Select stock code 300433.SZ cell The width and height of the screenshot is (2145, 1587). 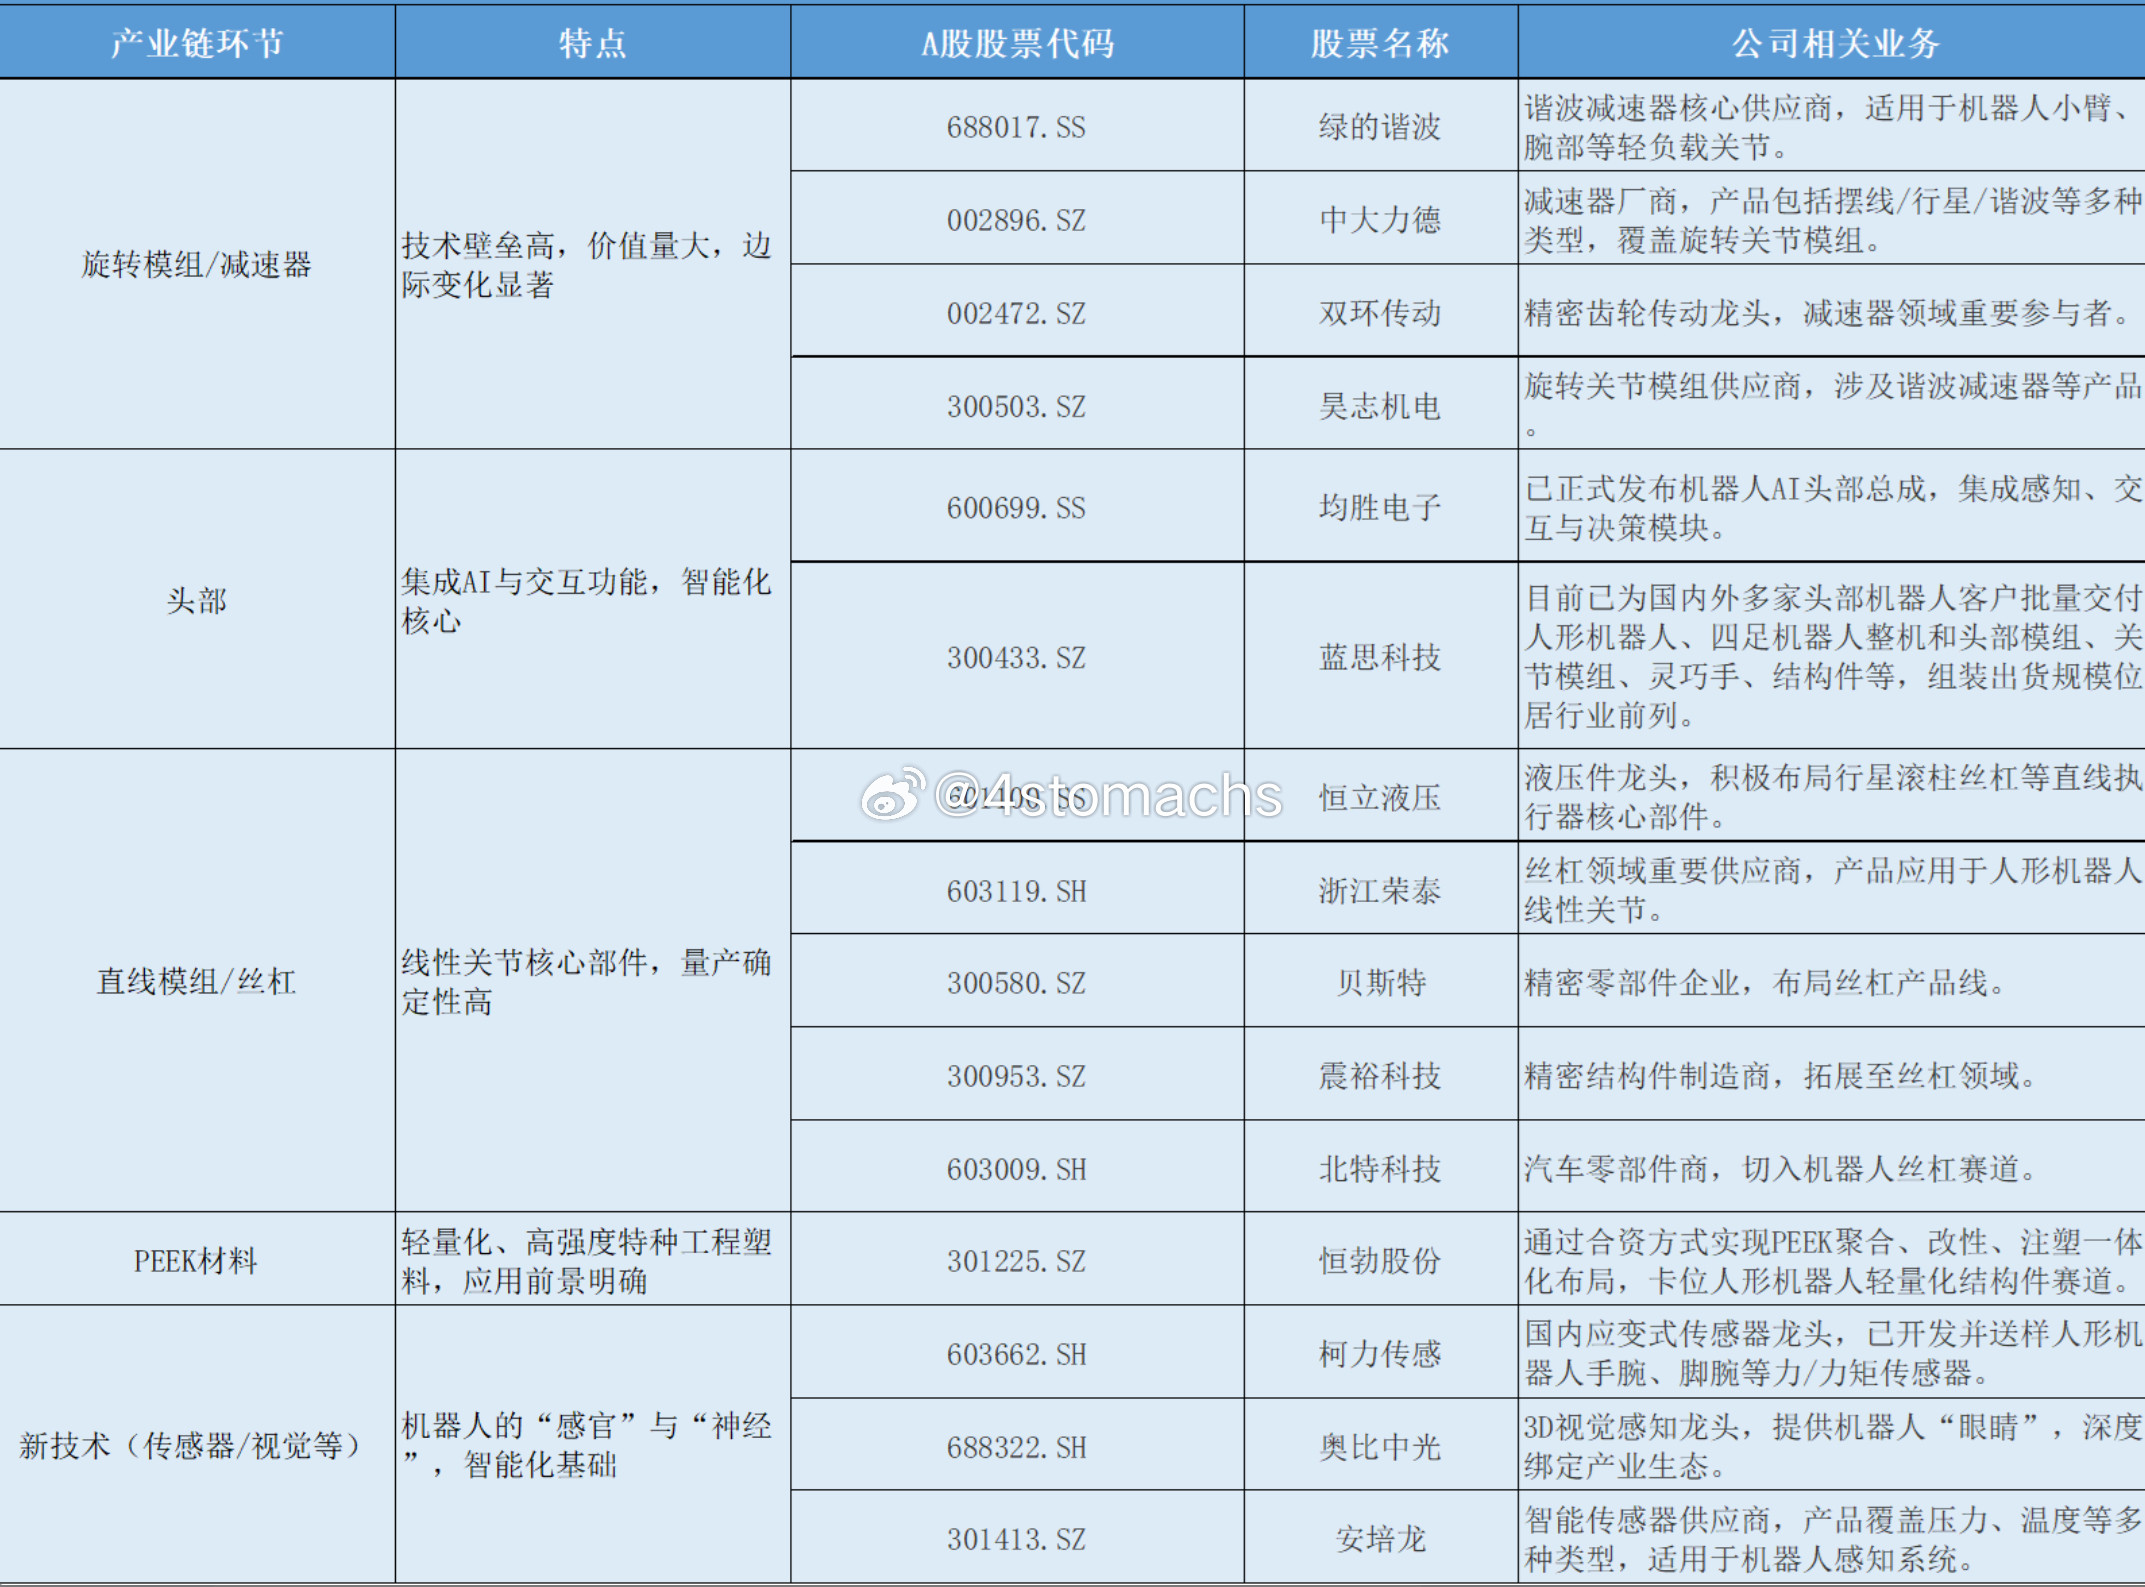[1016, 657]
